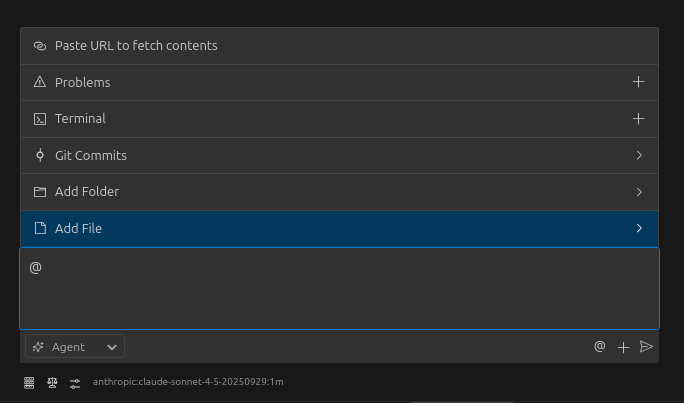The width and height of the screenshot is (684, 403).
Task: Click the anthropic:claude-sonnet model label
Action: [188, 382]
